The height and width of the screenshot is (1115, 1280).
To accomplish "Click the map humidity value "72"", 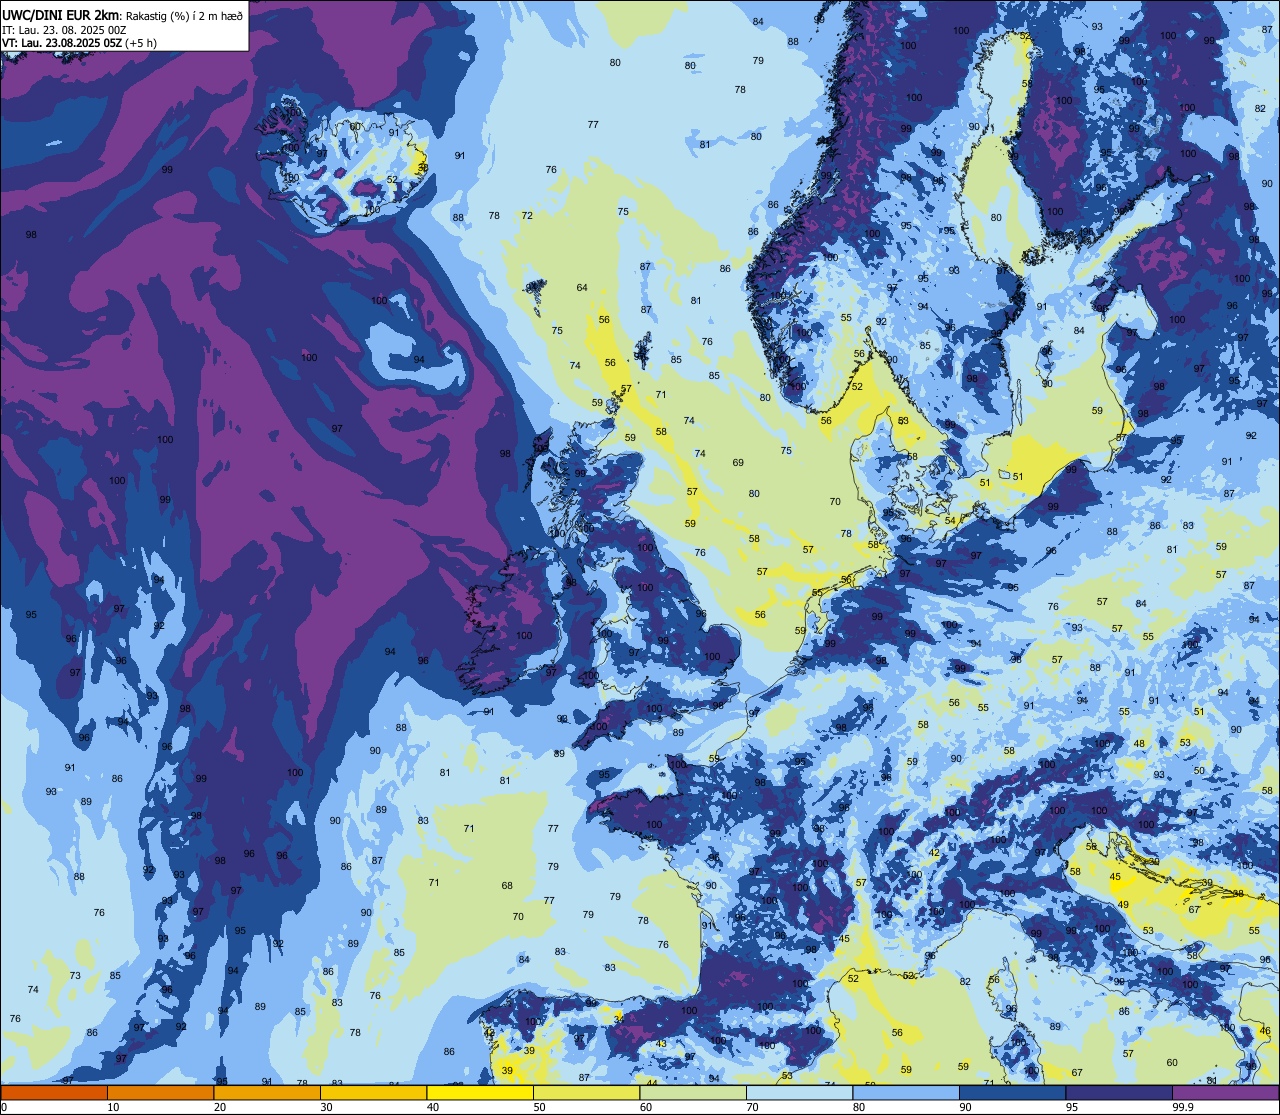I will (x=527, y=216).
